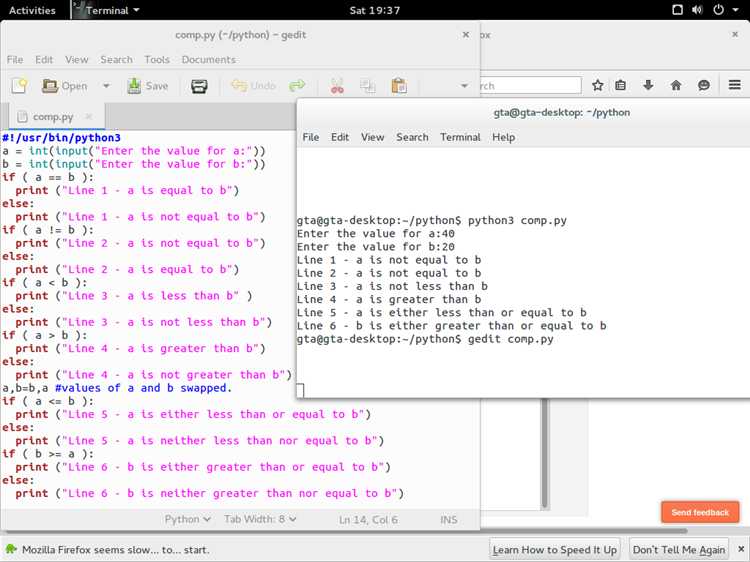Screen dimensions: 750x562
Task: Open a file with the Open button
Action: pos(65,86)
